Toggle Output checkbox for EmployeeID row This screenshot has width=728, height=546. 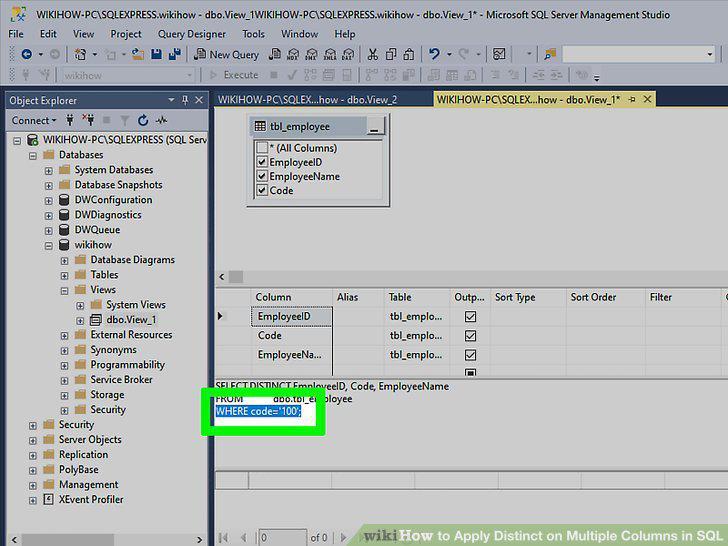pos(470,317)
